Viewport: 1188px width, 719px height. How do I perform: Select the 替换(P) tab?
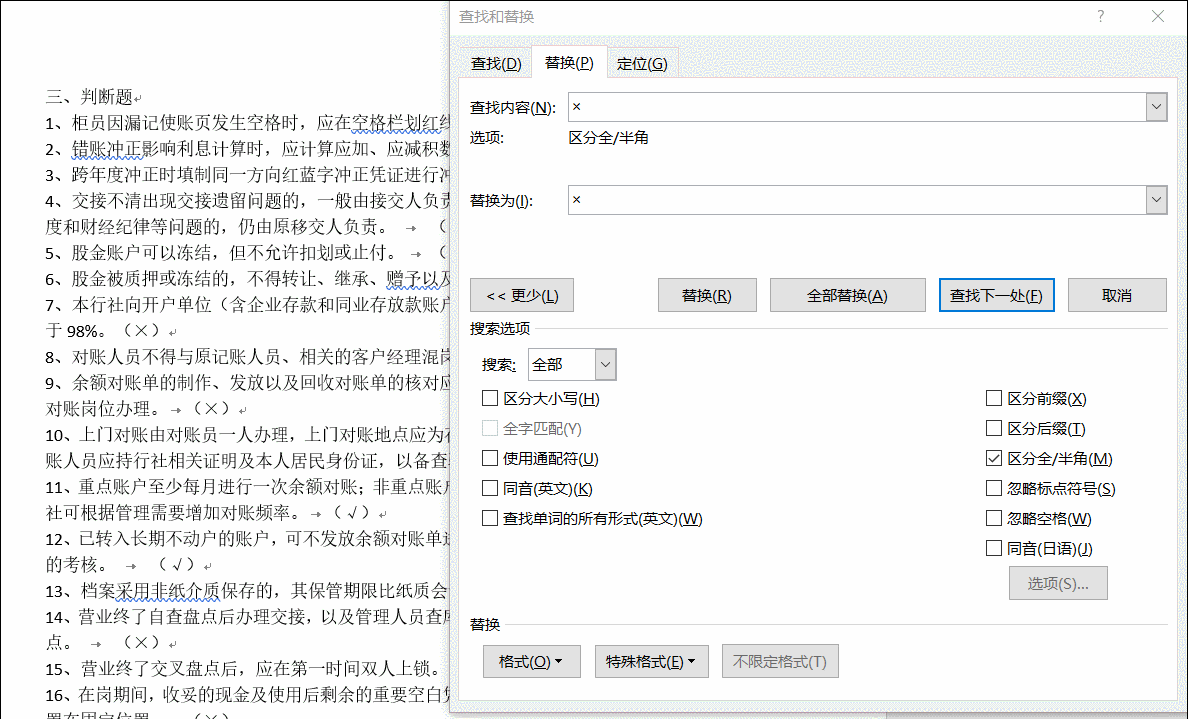569,63
